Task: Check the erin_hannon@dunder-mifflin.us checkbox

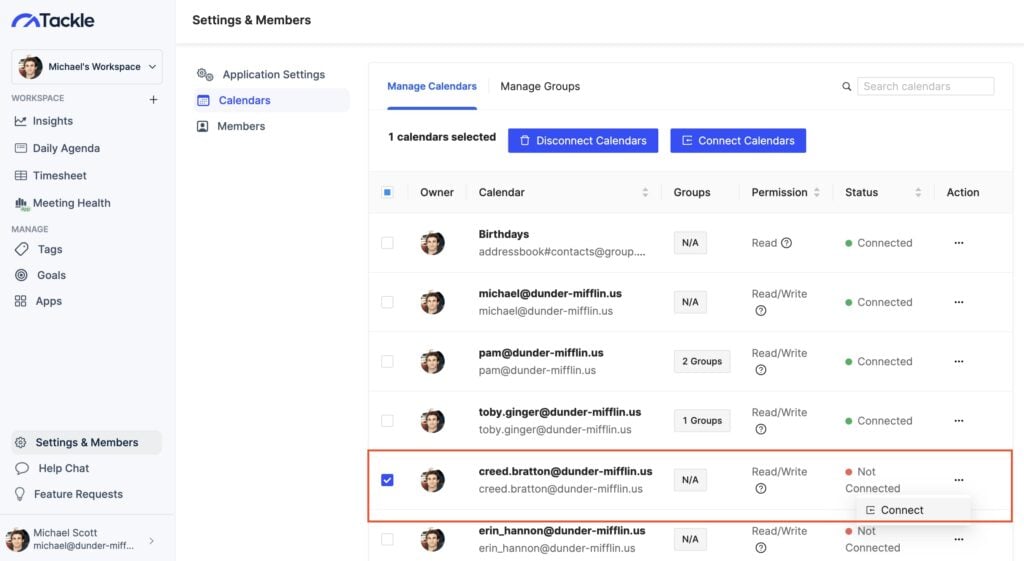Action: (387, 539)
